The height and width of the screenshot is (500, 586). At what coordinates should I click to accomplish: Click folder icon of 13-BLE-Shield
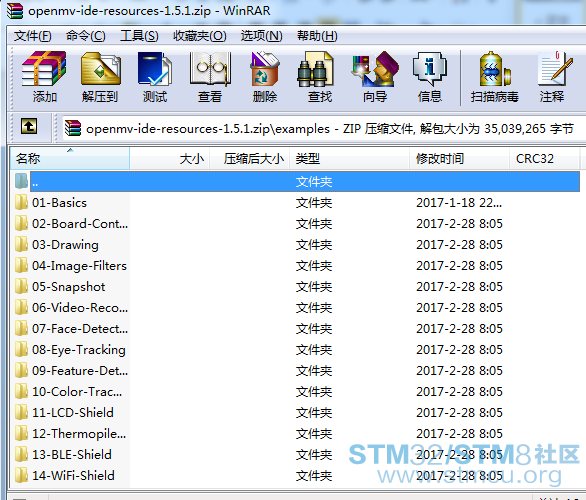(x=21, y=454)
